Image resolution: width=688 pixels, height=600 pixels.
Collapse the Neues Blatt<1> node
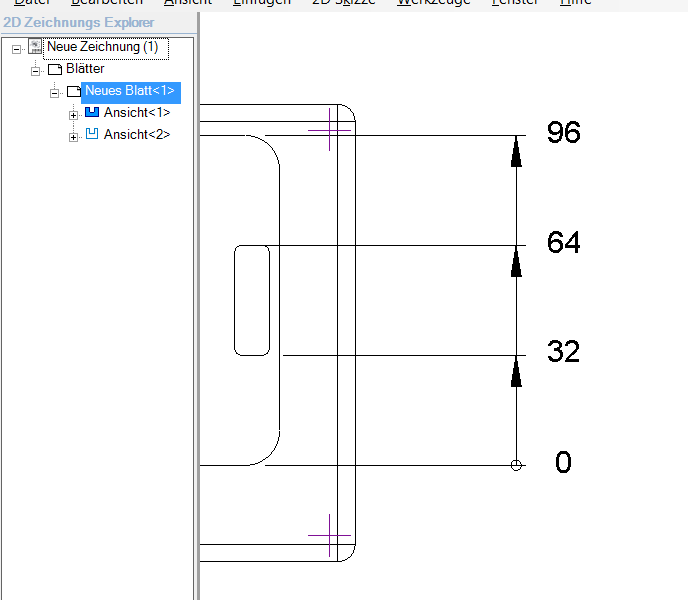click(x=54, y=93)
